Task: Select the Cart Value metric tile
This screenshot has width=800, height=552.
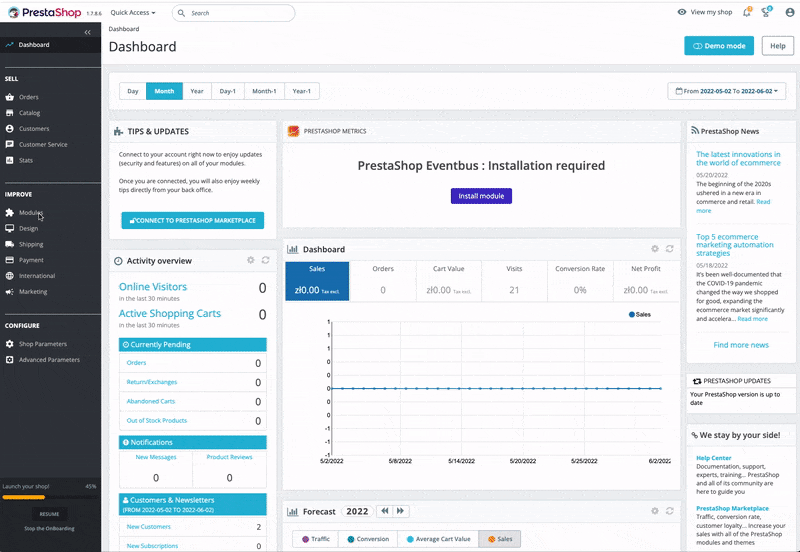Action: [448, 281]
